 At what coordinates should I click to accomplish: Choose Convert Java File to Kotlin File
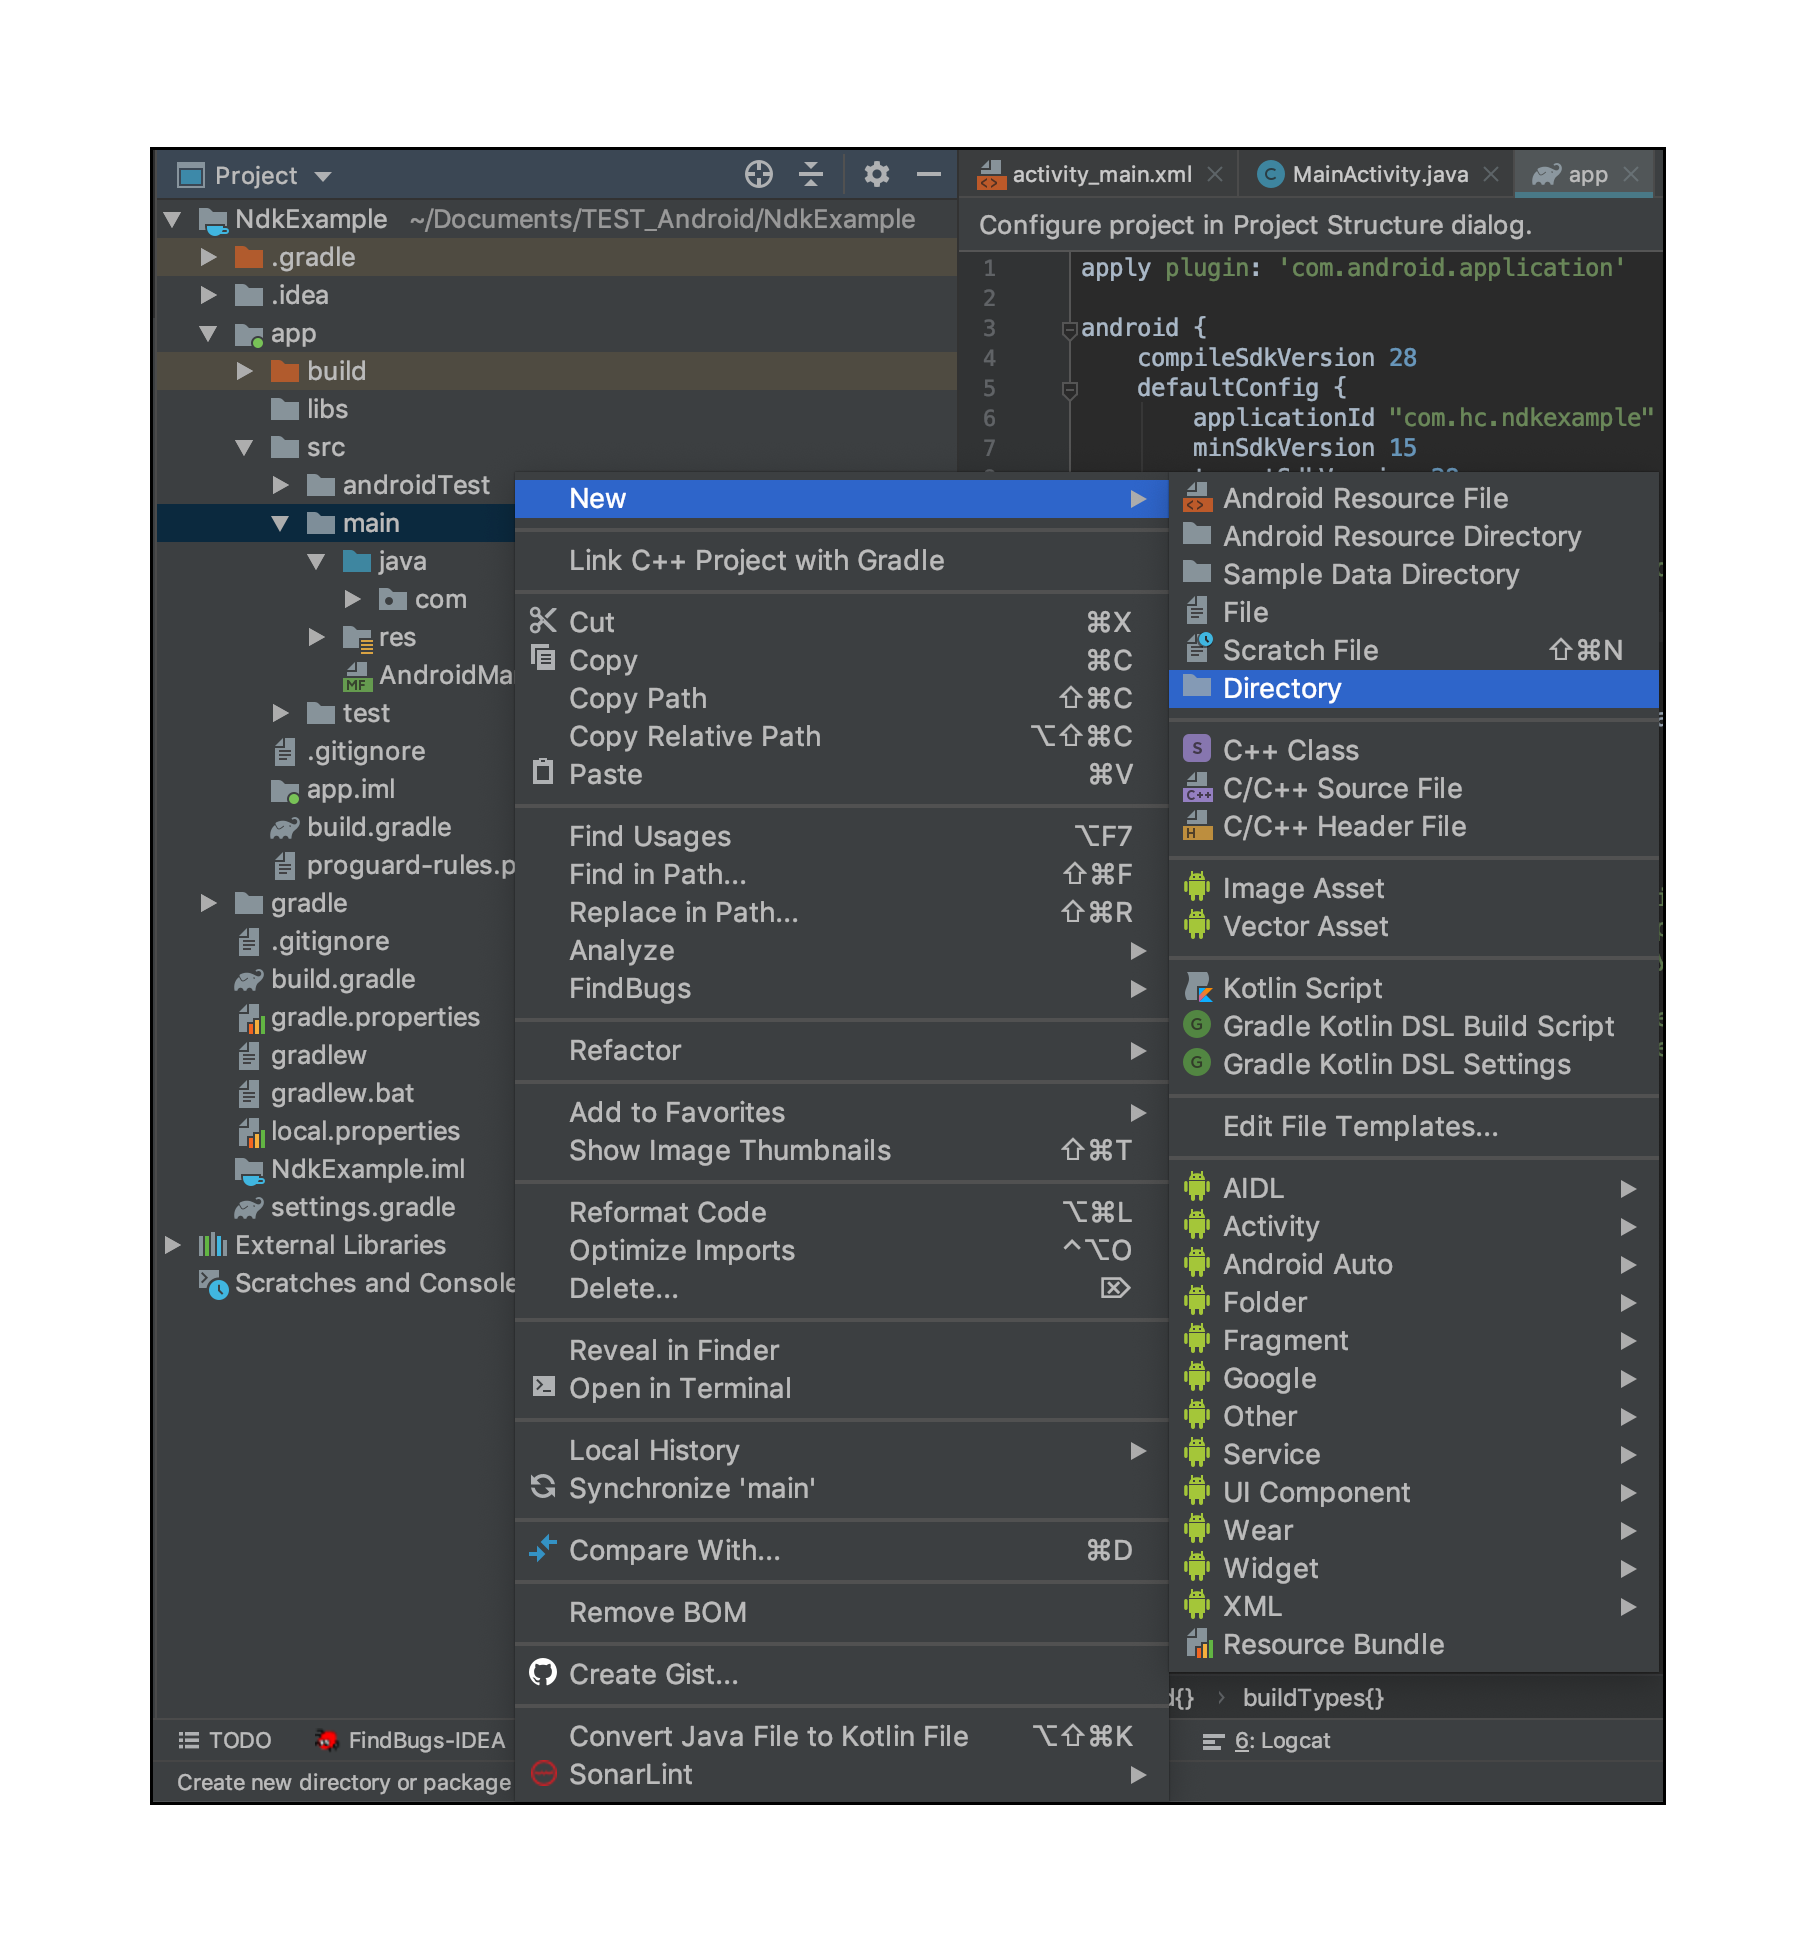tap(841, 1736)
